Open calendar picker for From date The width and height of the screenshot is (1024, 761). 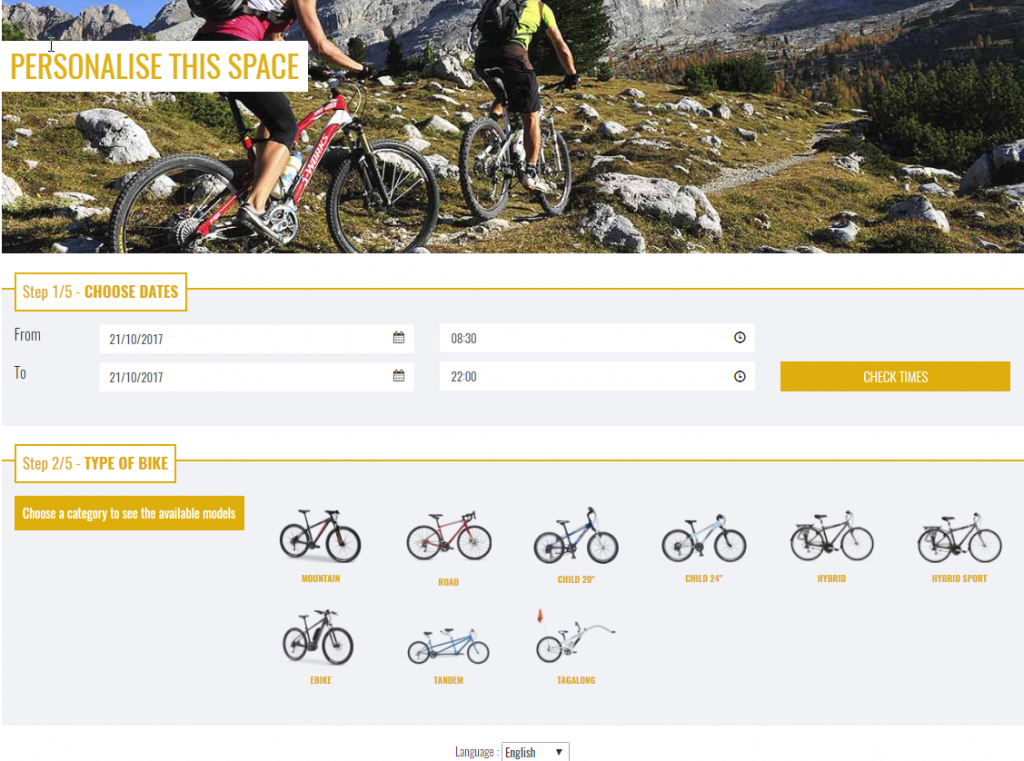[398, 338]
